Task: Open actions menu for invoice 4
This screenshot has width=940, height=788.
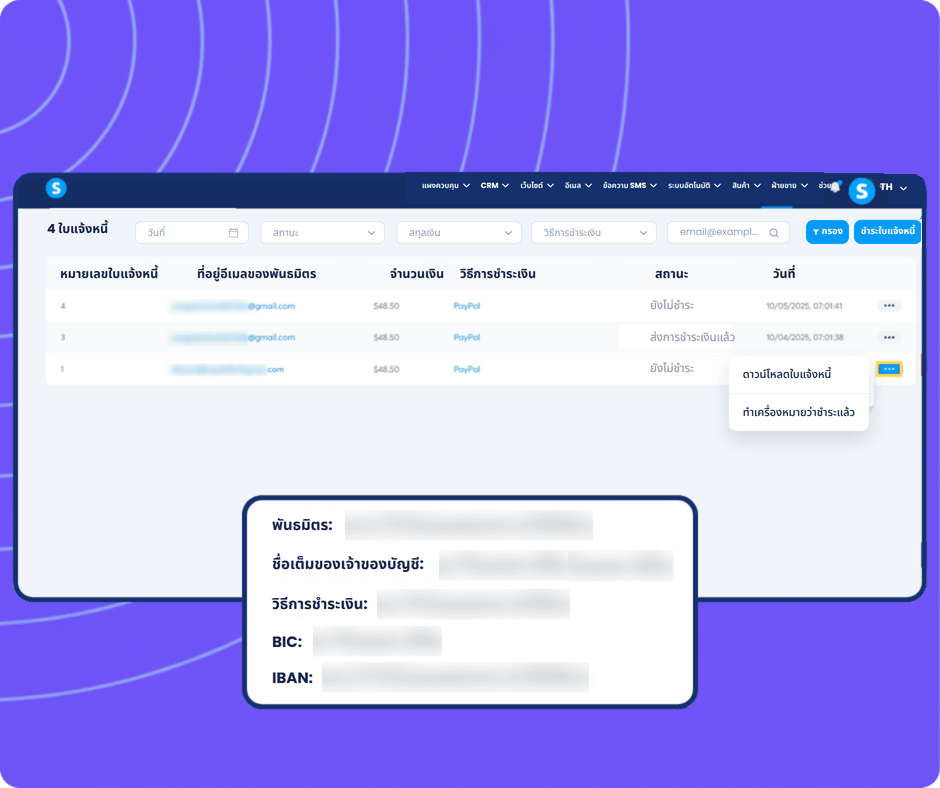Action: click(x=889, y=306)
